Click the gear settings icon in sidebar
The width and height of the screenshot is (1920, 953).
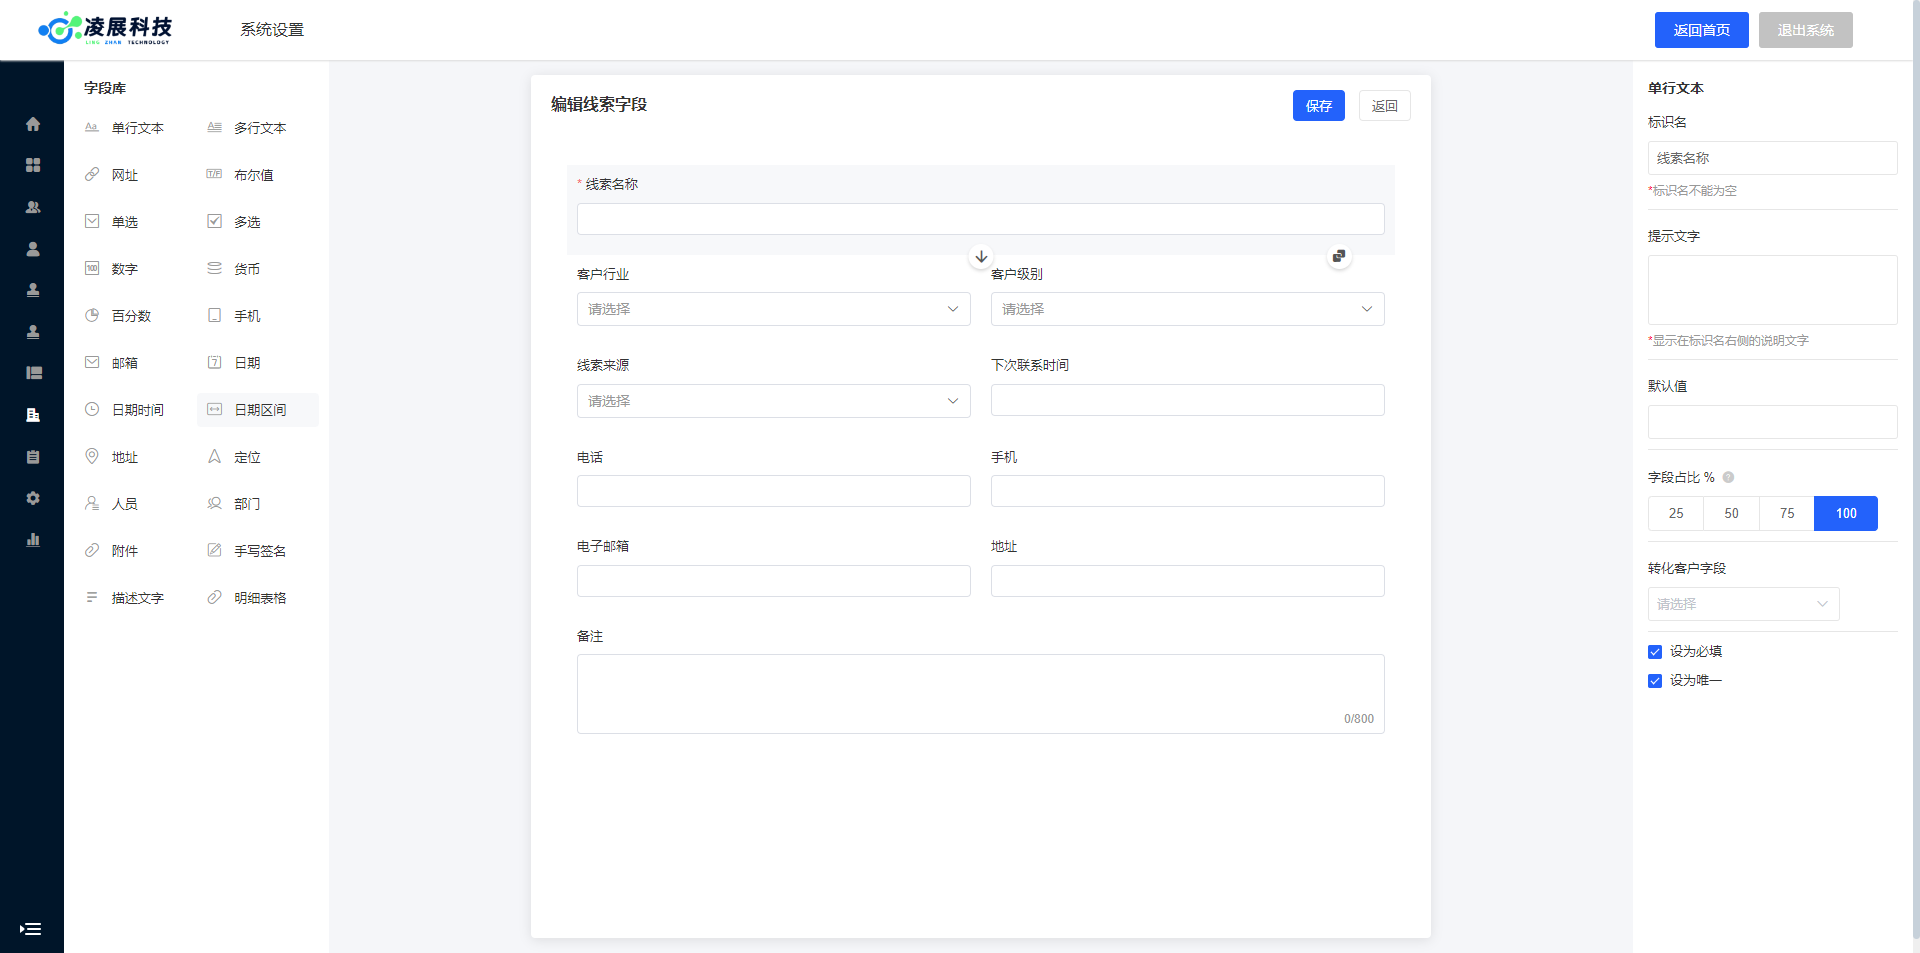click(x=33, y=498)
